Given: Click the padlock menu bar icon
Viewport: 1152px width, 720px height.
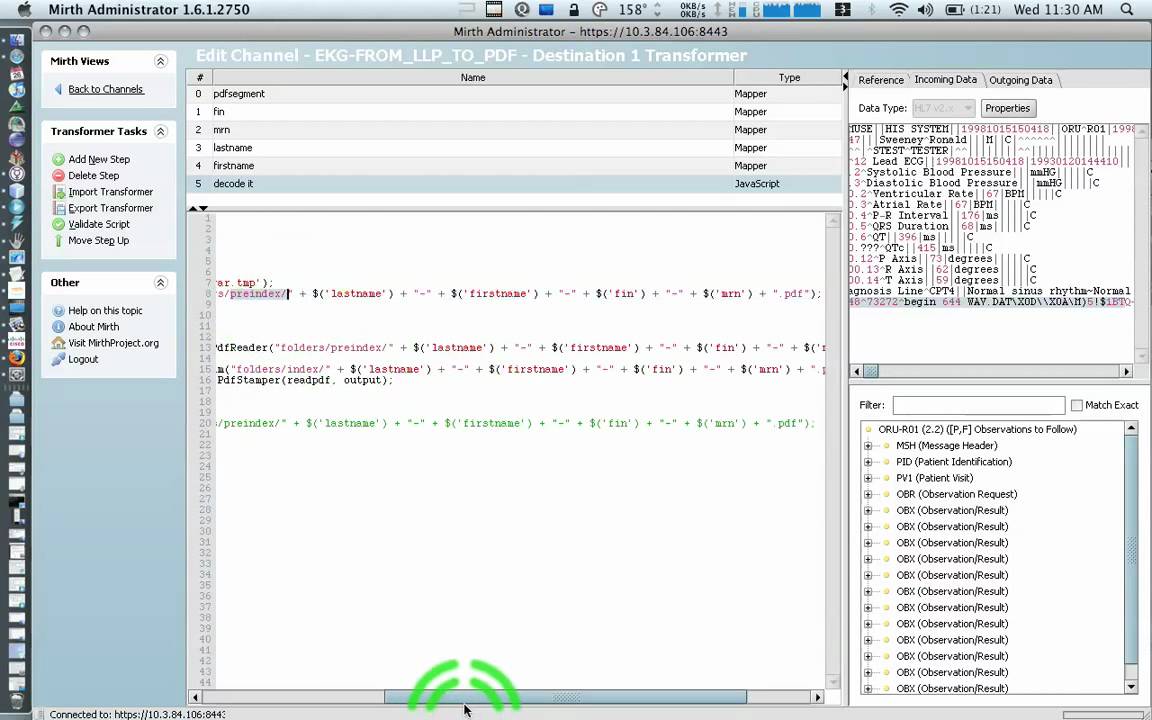Looking at the screenshot, I should pyautogui.click(x=575, y=10).
